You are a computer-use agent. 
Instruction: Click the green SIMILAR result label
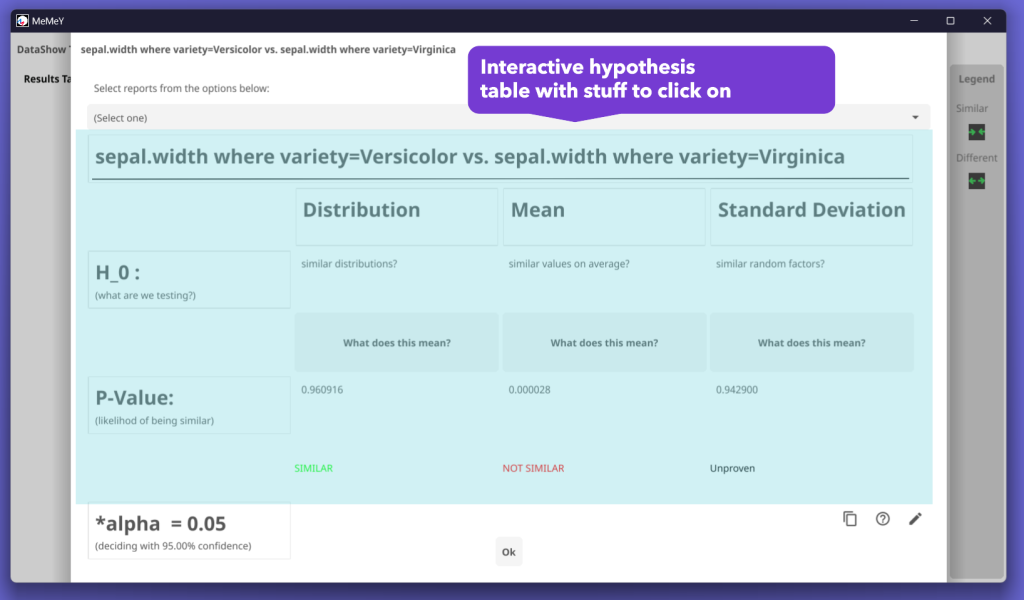tap(314, 468)
